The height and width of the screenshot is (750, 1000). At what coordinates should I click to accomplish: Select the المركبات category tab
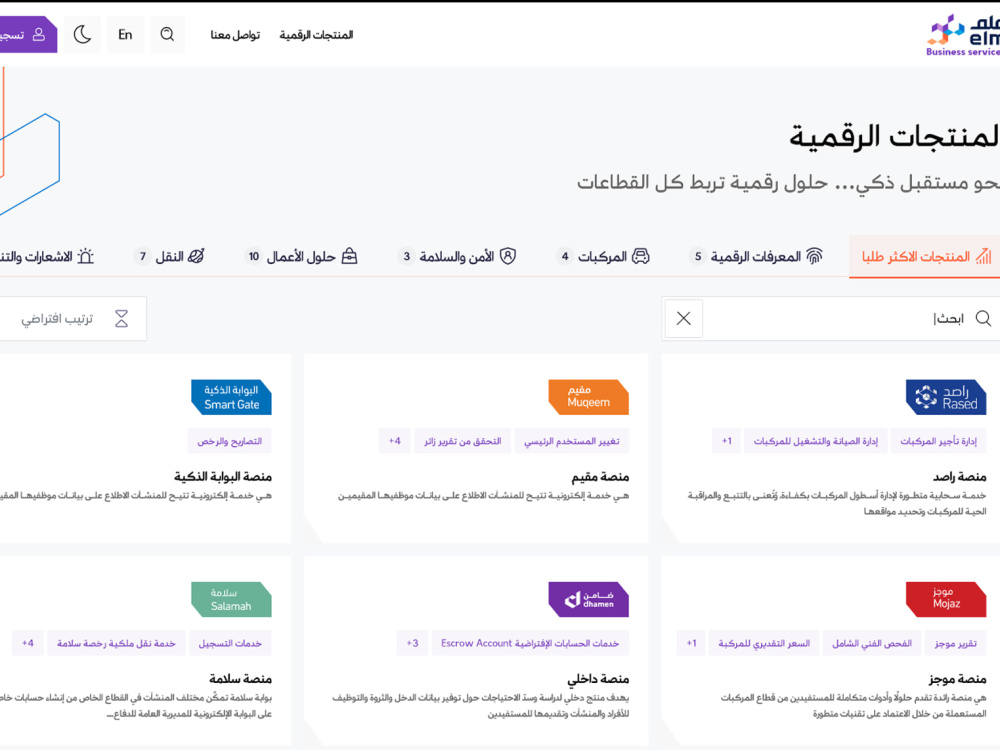click(x=603, y=256)
